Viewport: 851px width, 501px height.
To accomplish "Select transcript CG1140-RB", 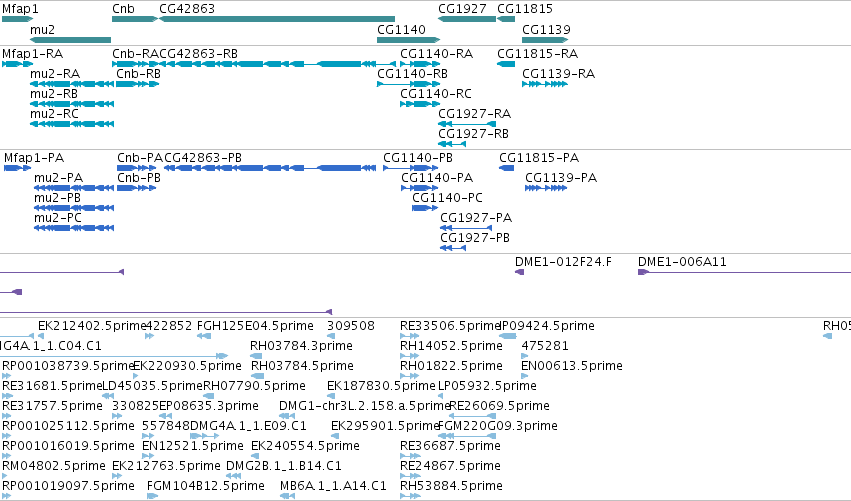I will (x=408, y=84).
